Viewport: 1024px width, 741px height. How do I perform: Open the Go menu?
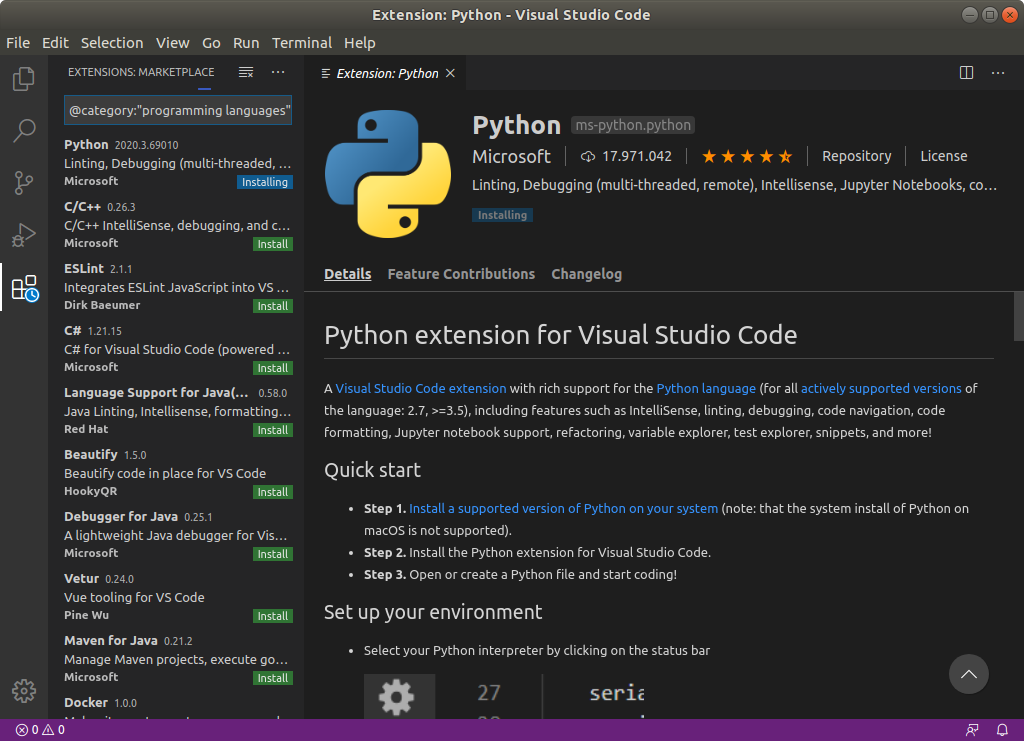(211, 43)
